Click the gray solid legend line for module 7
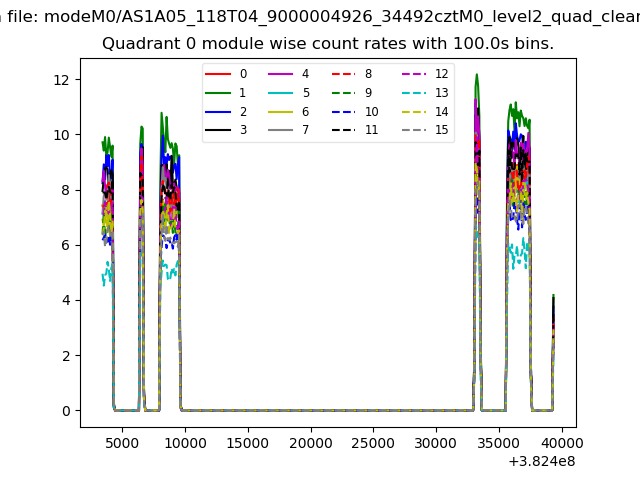The height and width of the screenshot is (480, 640). [280, 131]
